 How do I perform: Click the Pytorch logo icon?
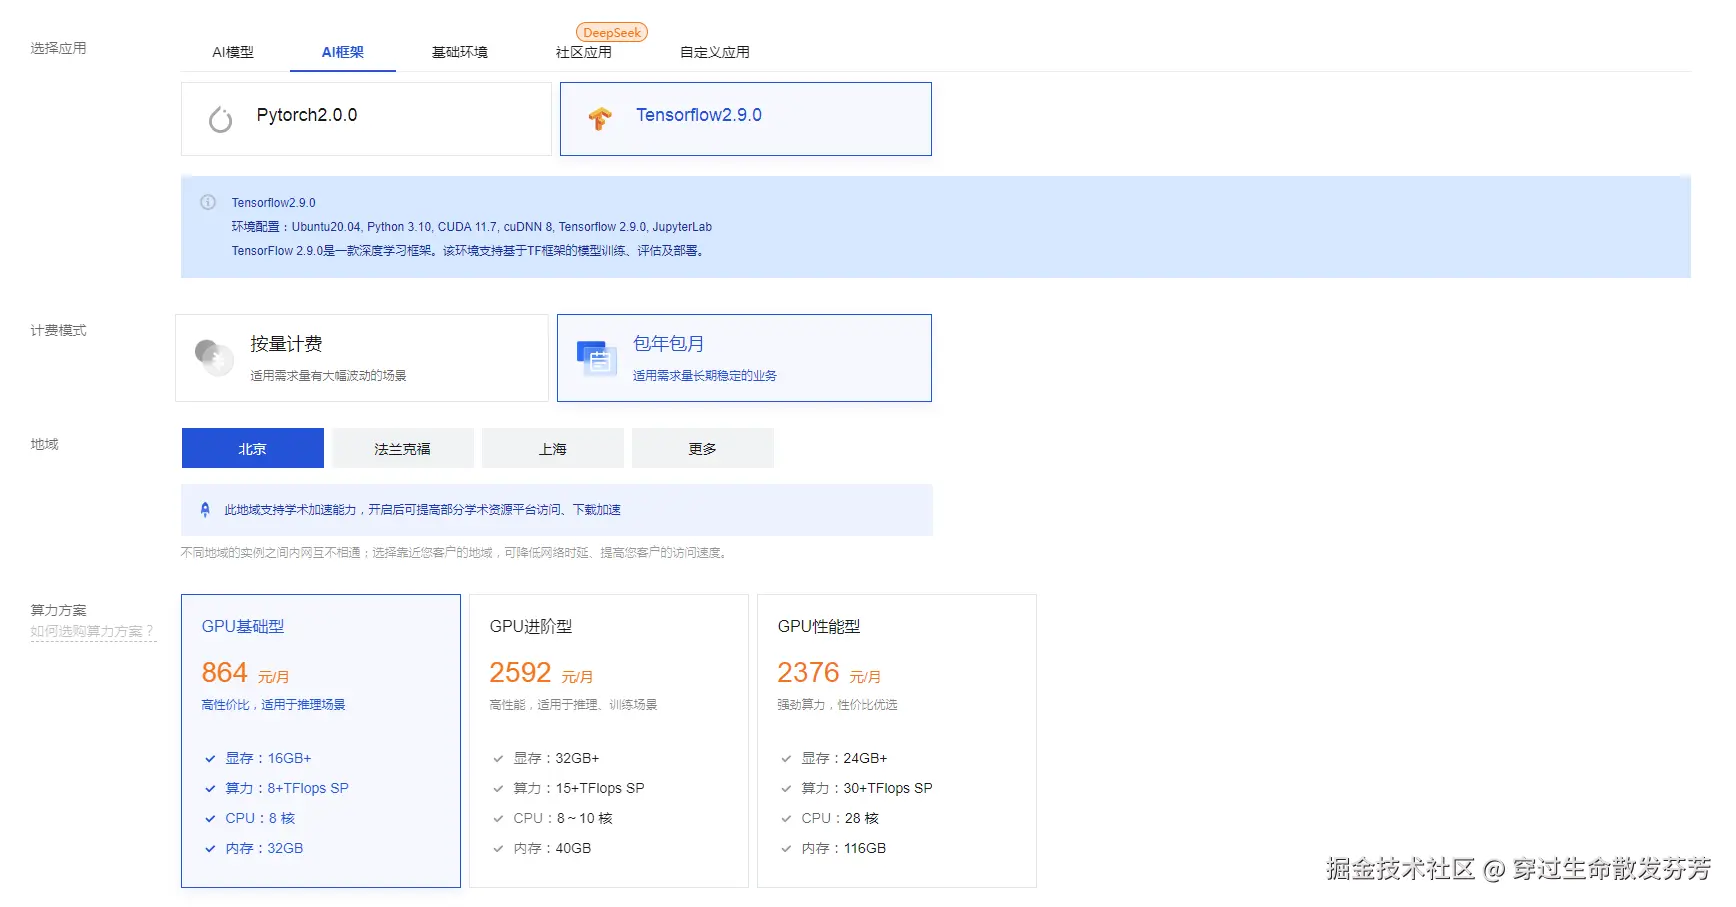[x=220, y=118]
